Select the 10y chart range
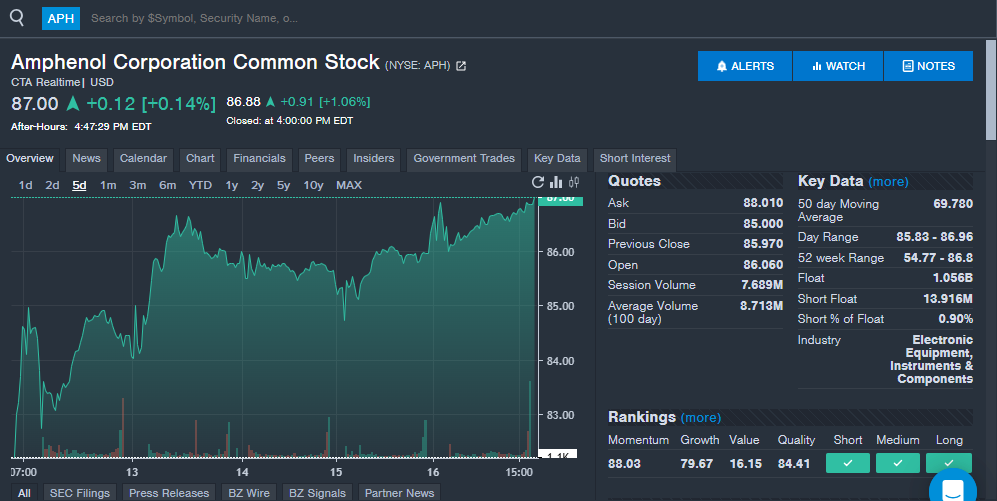 [x=313, y=185]
